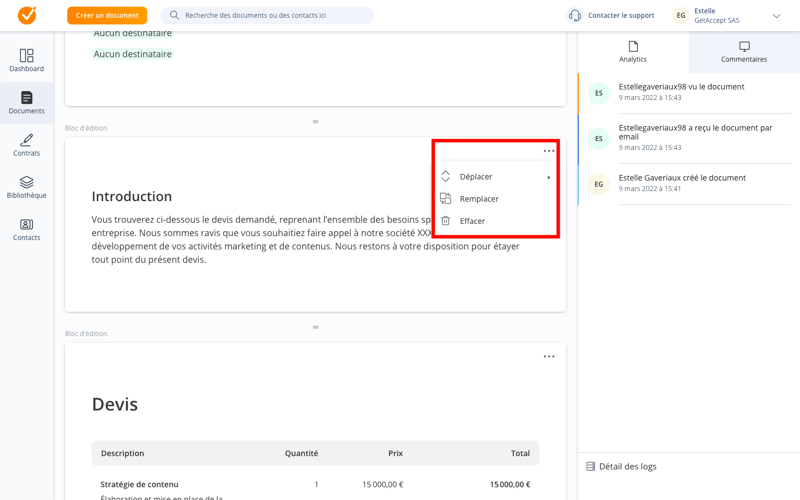The image size is (800, 500).
Task: Click the search magnifier icon
Action: point(174,15)
